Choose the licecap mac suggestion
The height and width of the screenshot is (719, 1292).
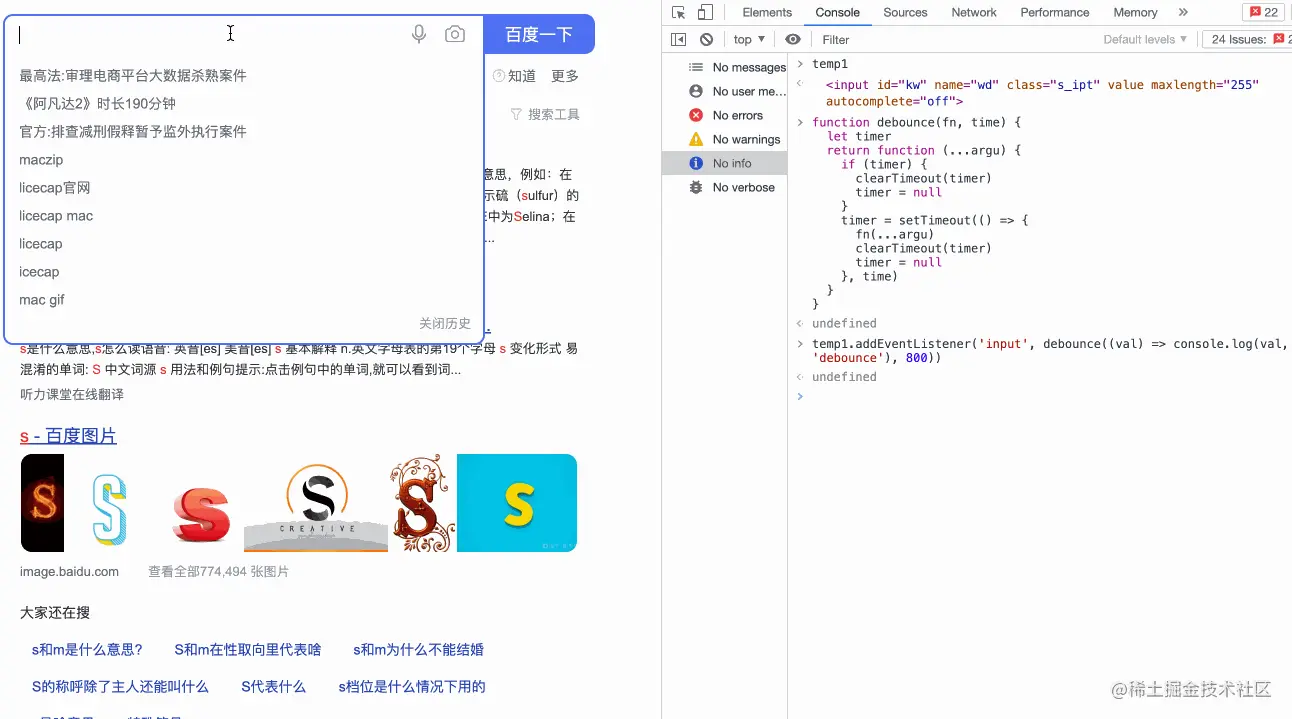point(56,216)
